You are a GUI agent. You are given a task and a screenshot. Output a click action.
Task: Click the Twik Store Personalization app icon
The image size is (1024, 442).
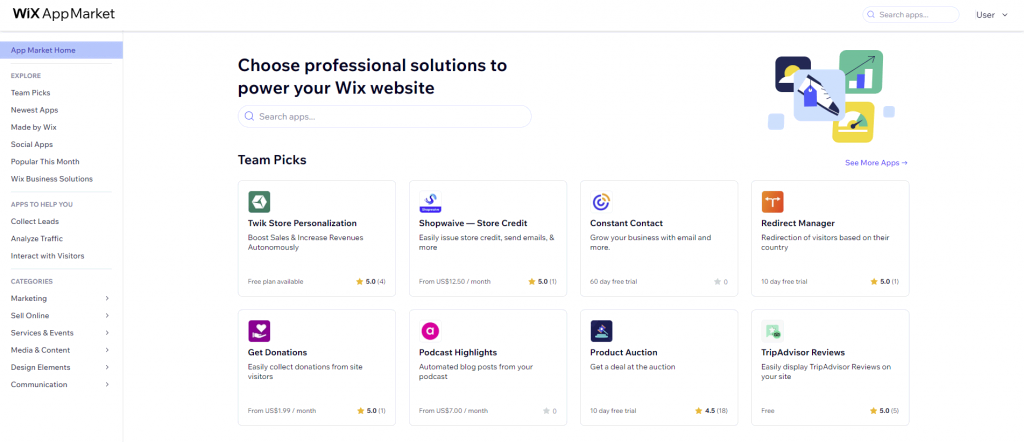click(x=258, y=201)
